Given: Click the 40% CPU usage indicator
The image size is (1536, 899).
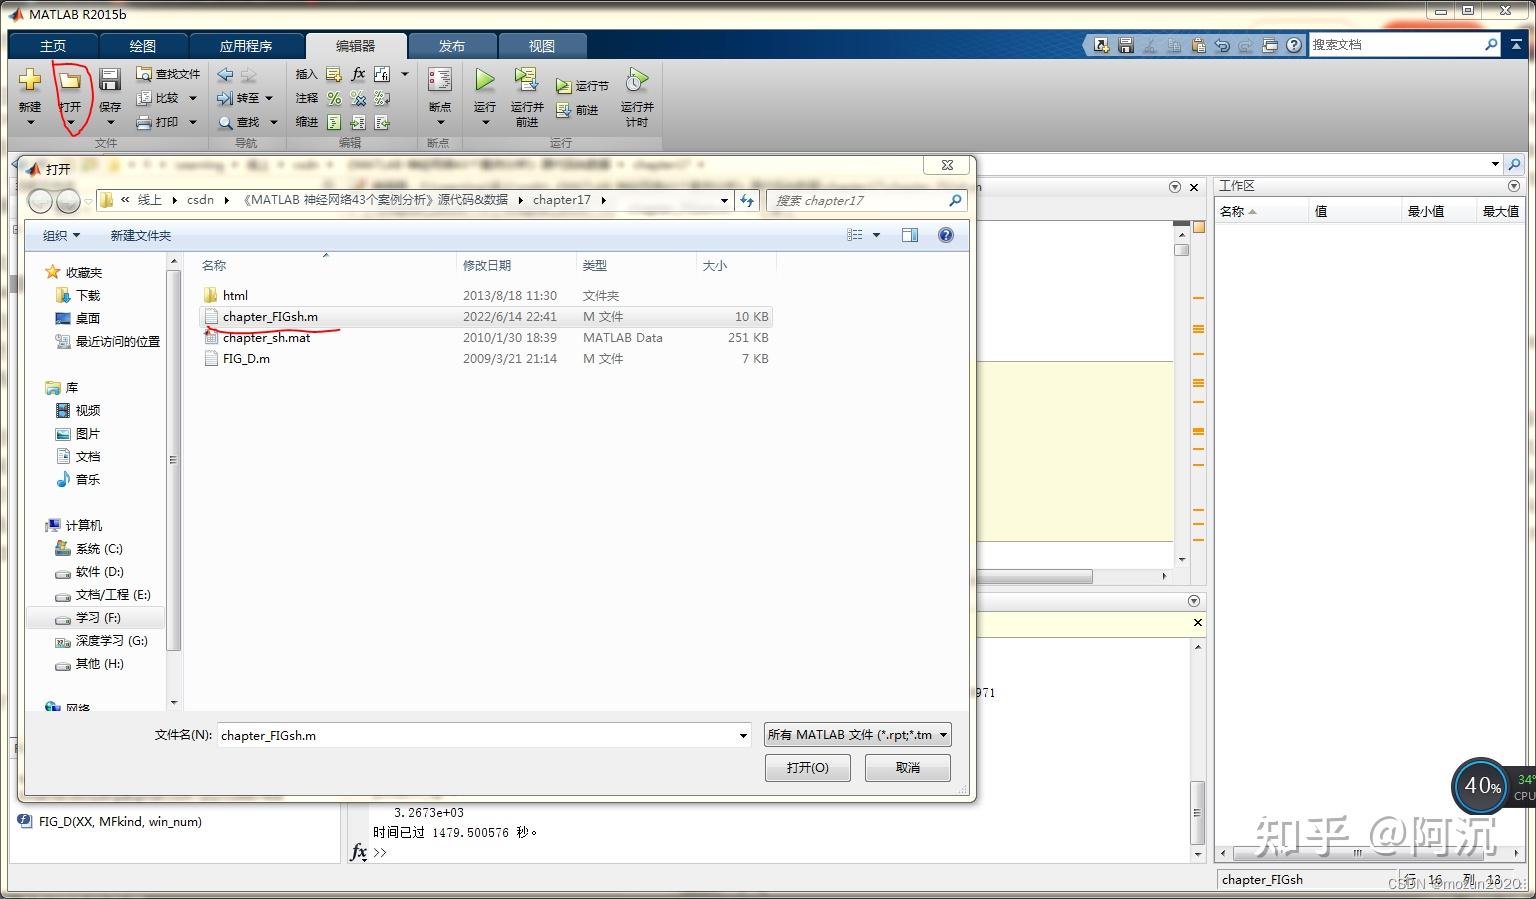Looking at the screenshot, I should coord(1480,787).
